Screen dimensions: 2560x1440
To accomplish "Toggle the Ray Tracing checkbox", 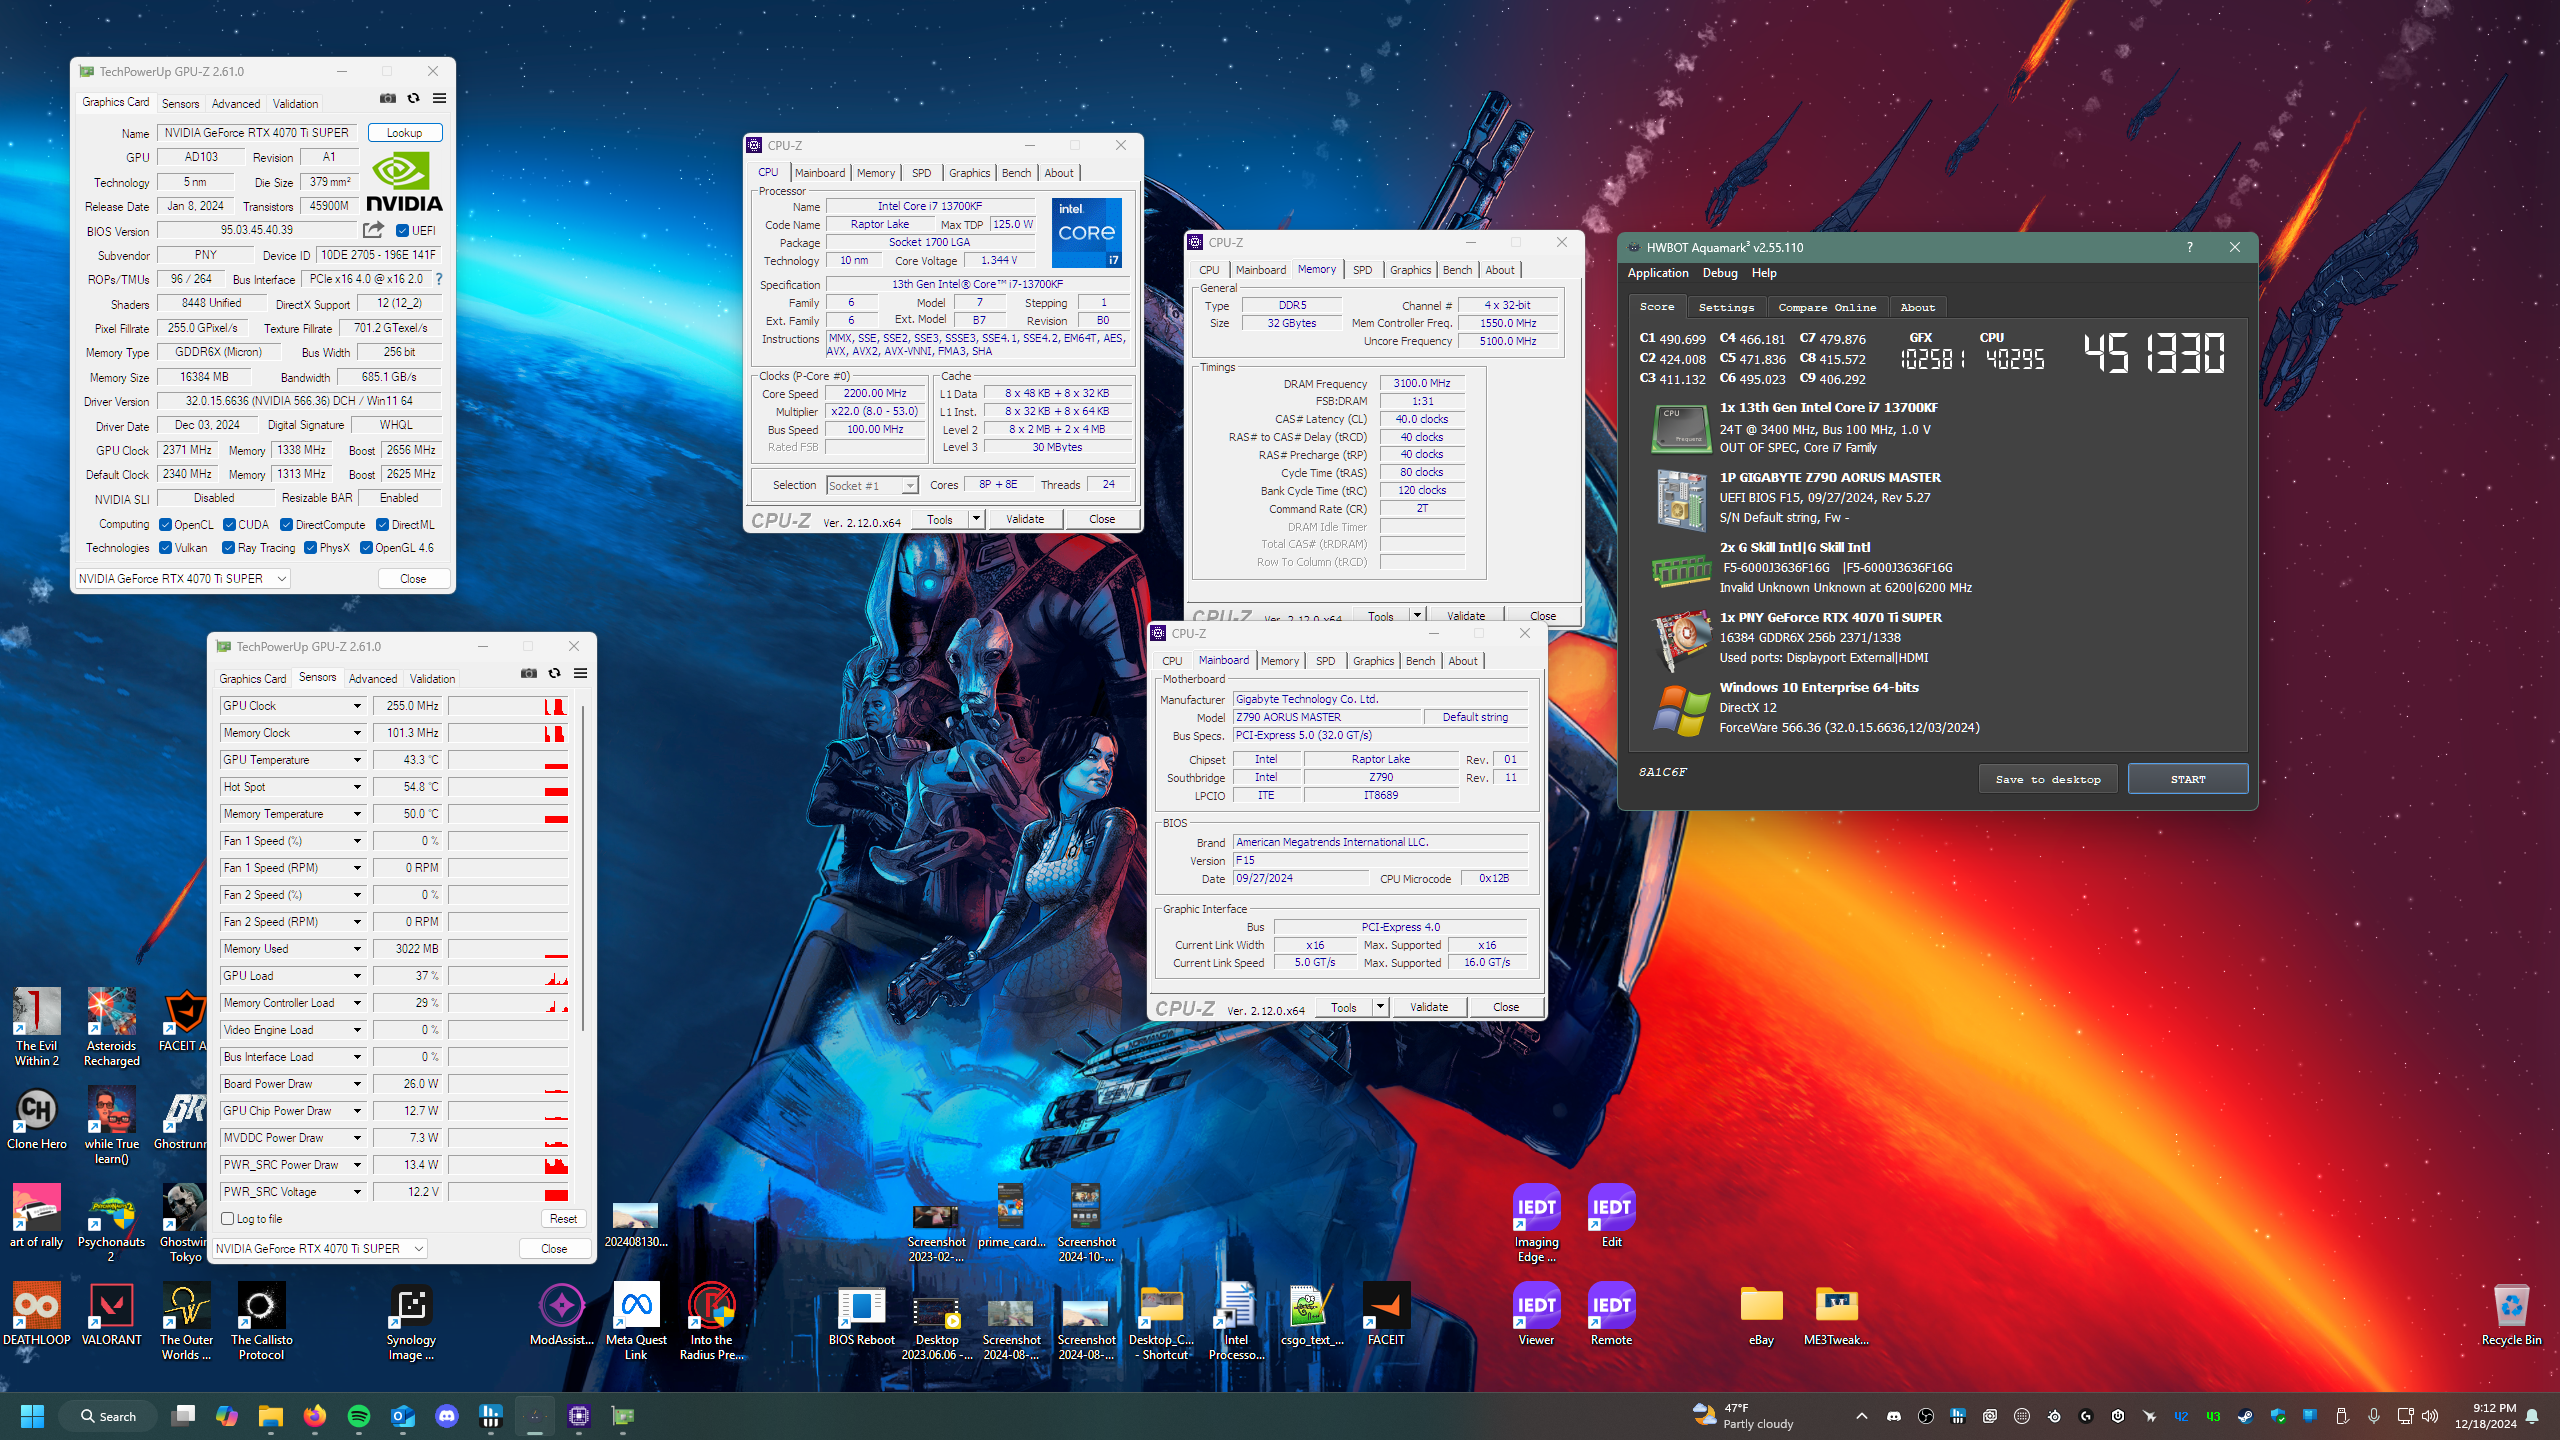I will [x=229, y=547].
